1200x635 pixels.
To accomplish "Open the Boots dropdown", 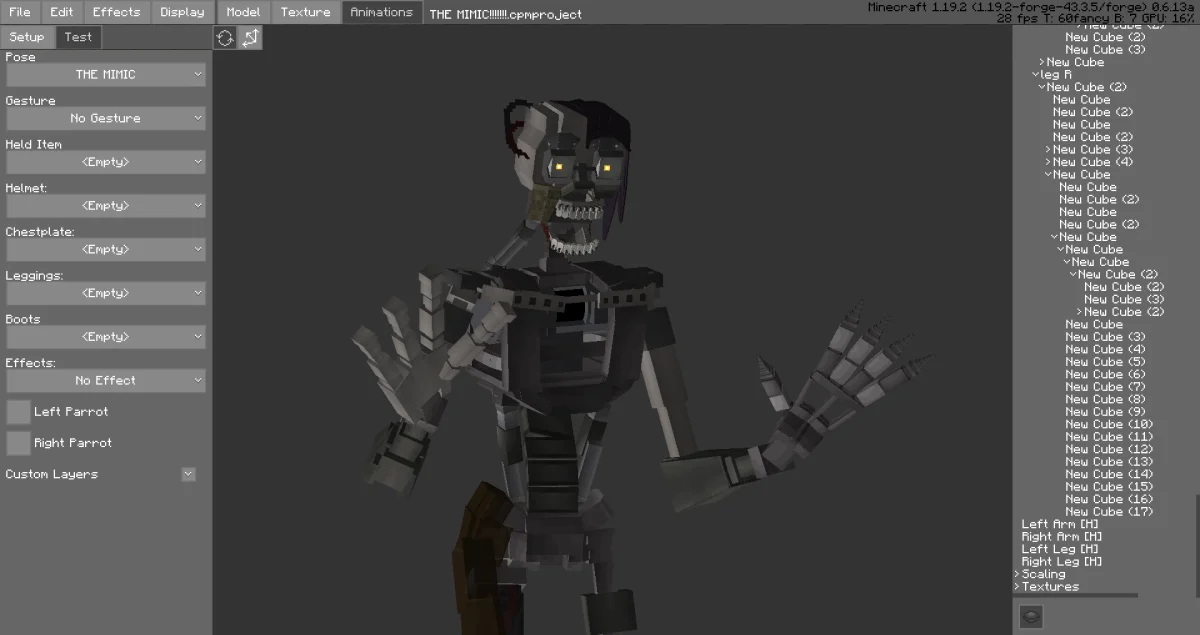I will tap(105, 337).
